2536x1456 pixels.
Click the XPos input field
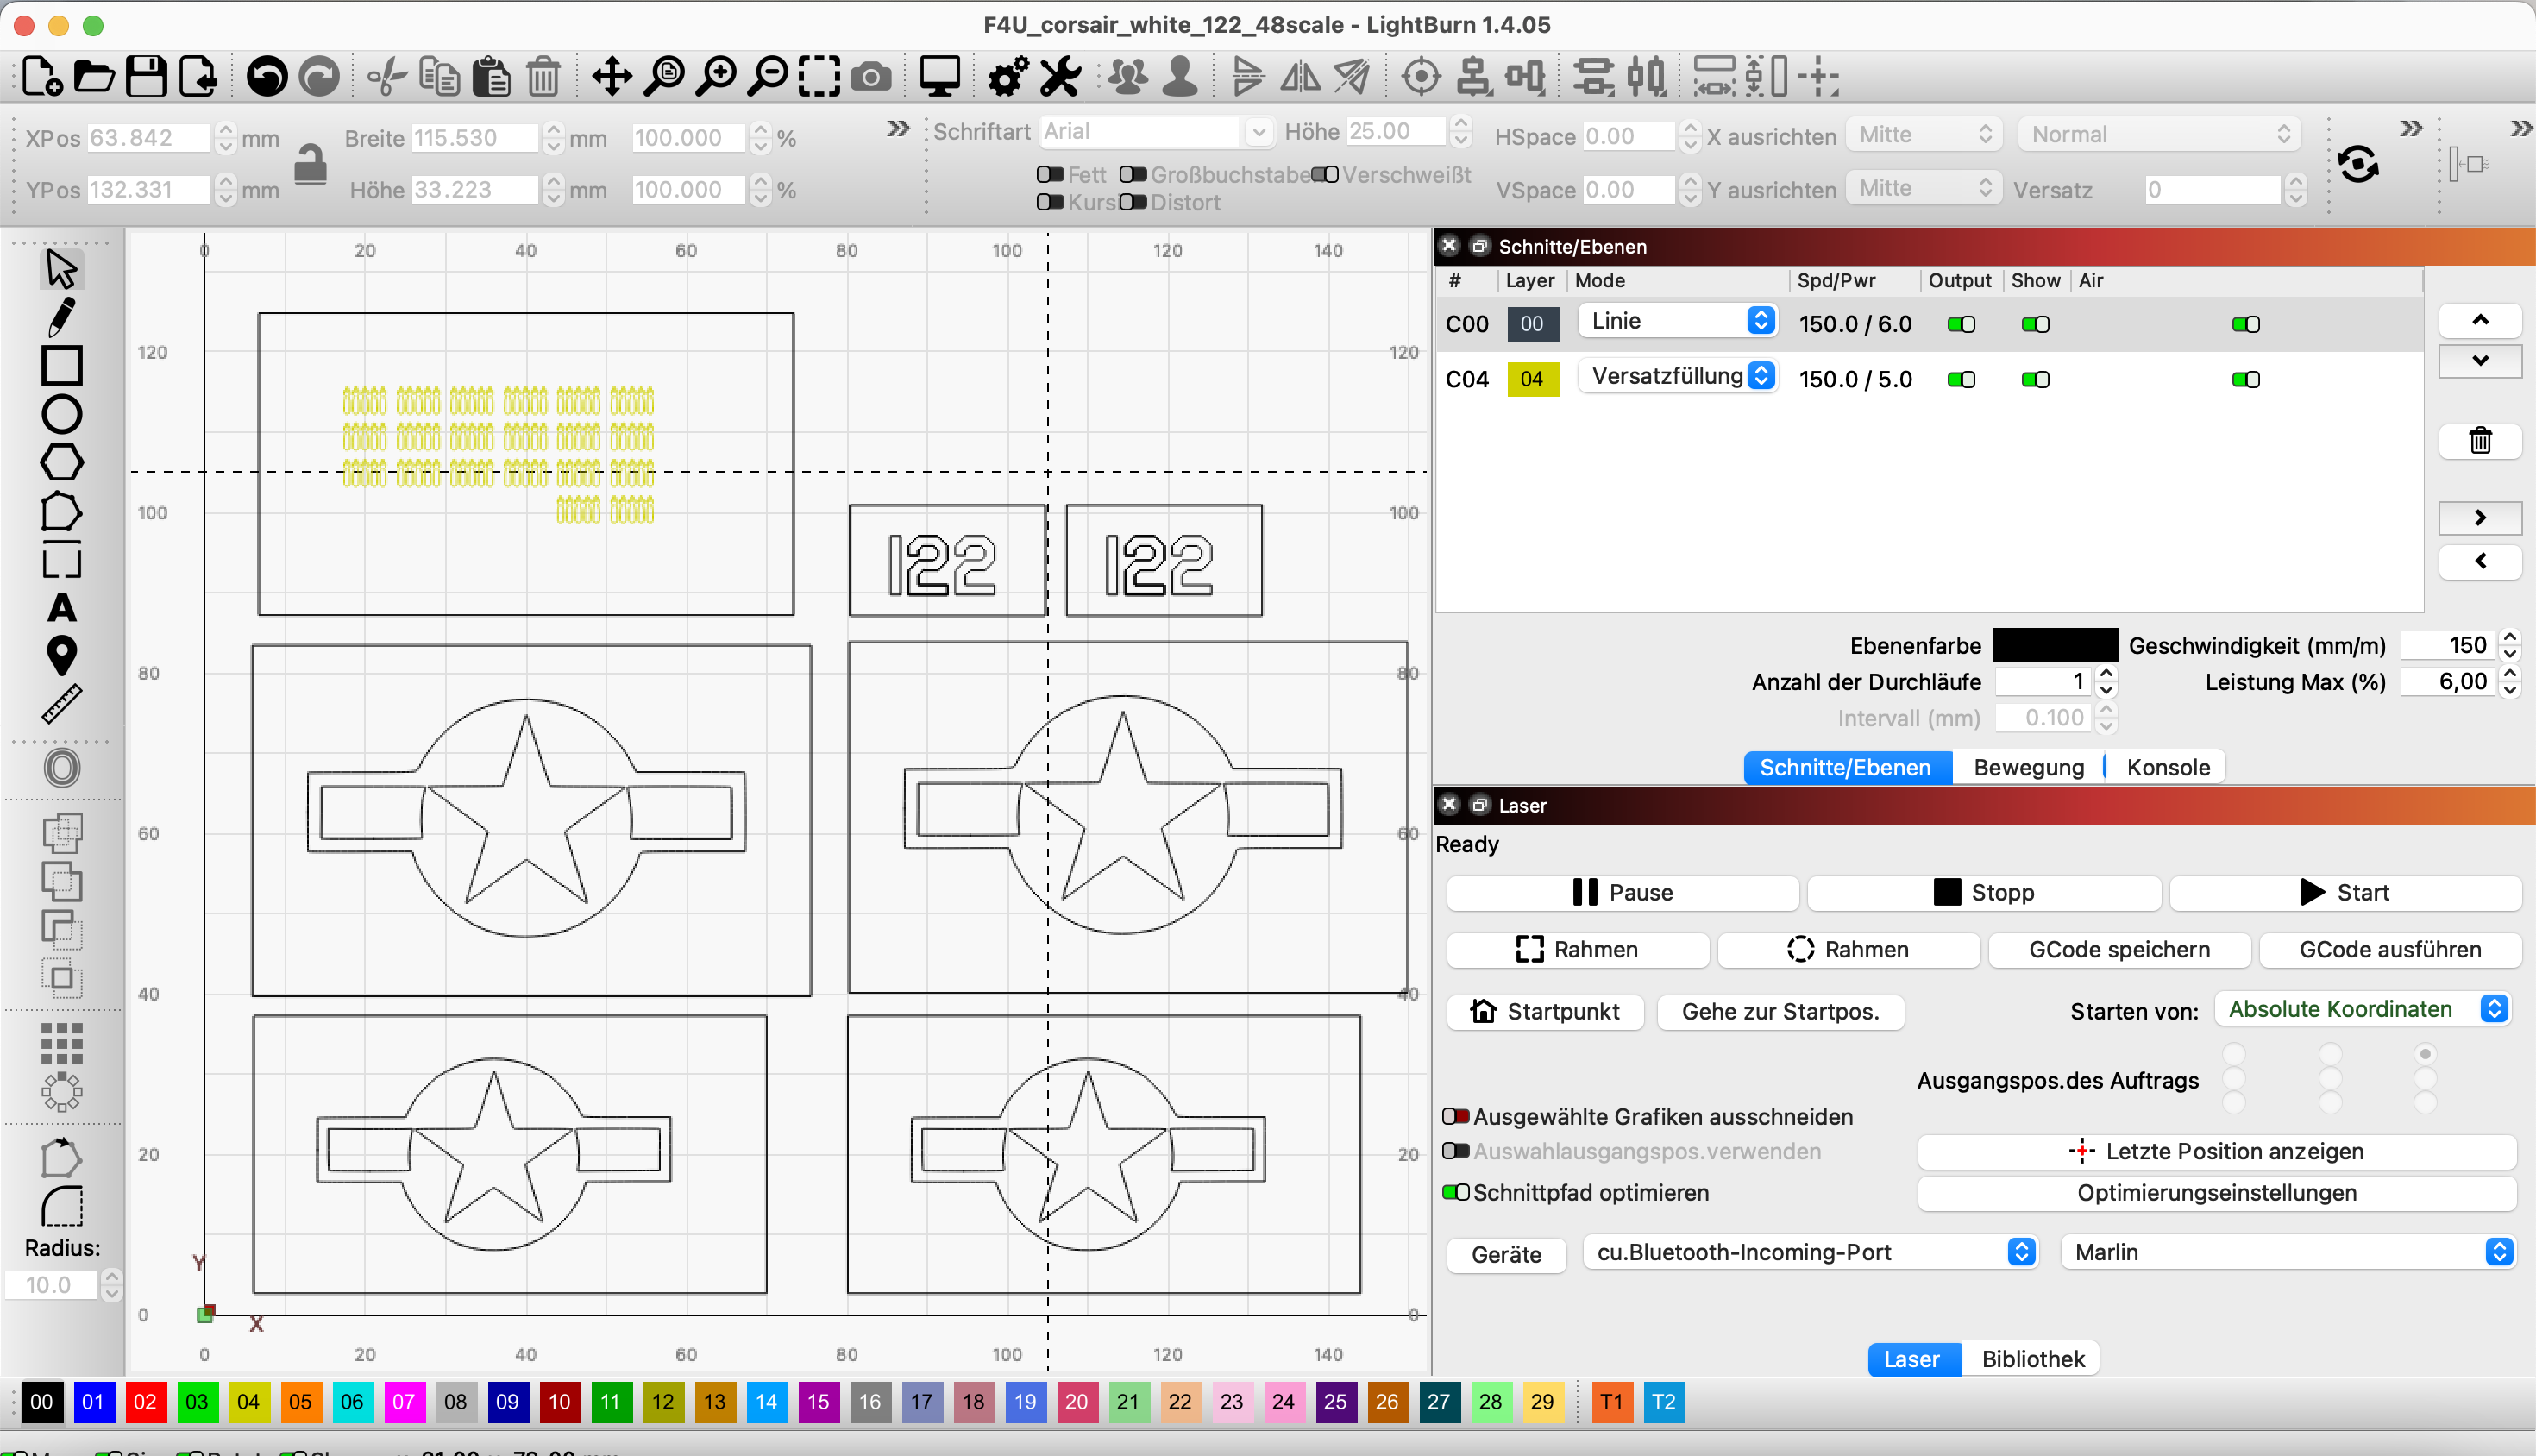[x=150, y=137]
